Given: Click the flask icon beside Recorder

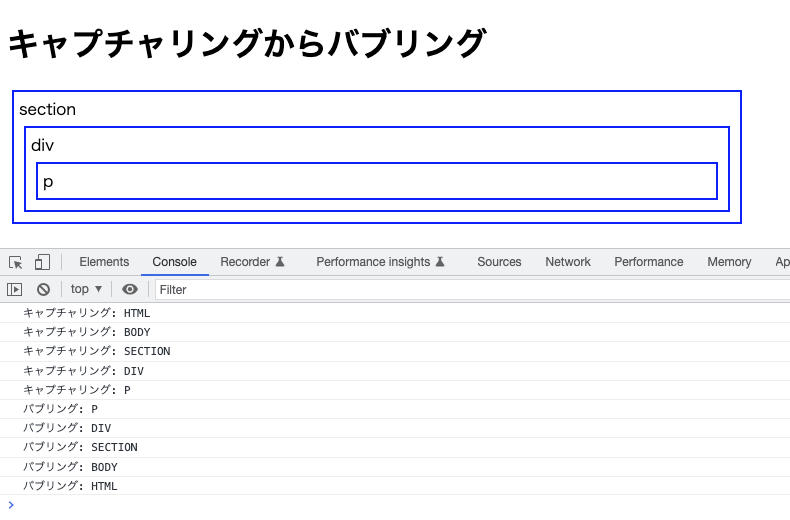Looking at the screenshot, I should (280, 262).
